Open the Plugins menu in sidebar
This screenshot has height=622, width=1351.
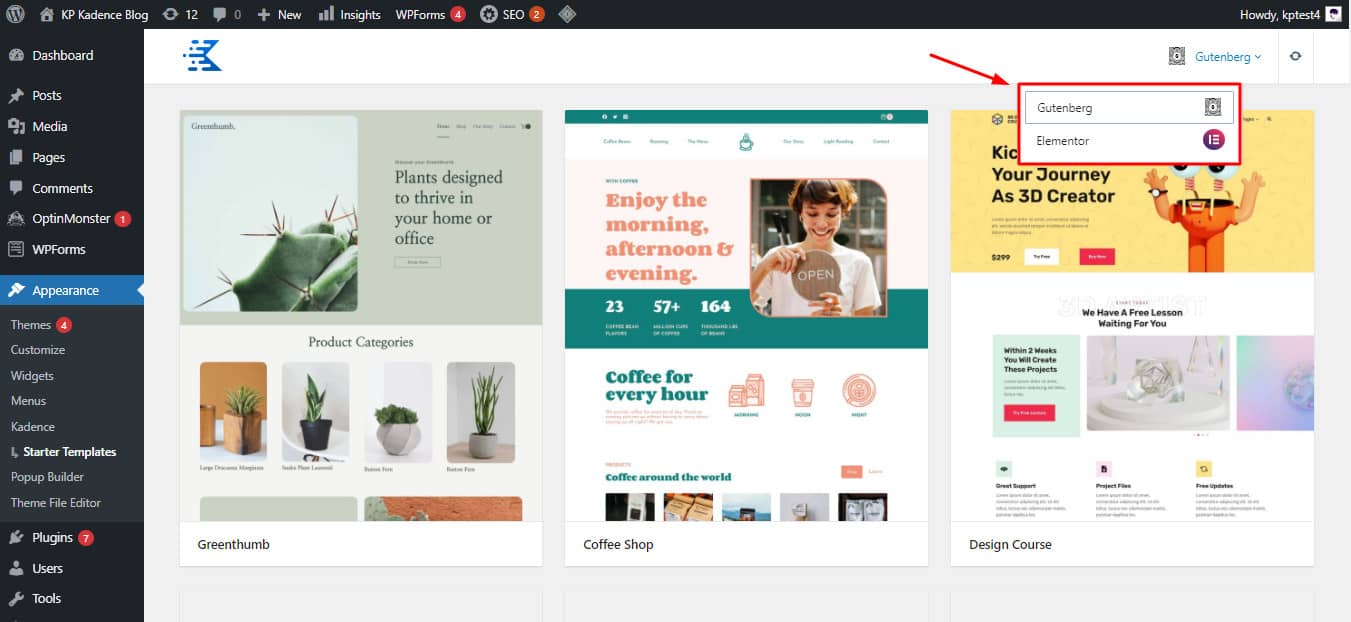(52, 537)
